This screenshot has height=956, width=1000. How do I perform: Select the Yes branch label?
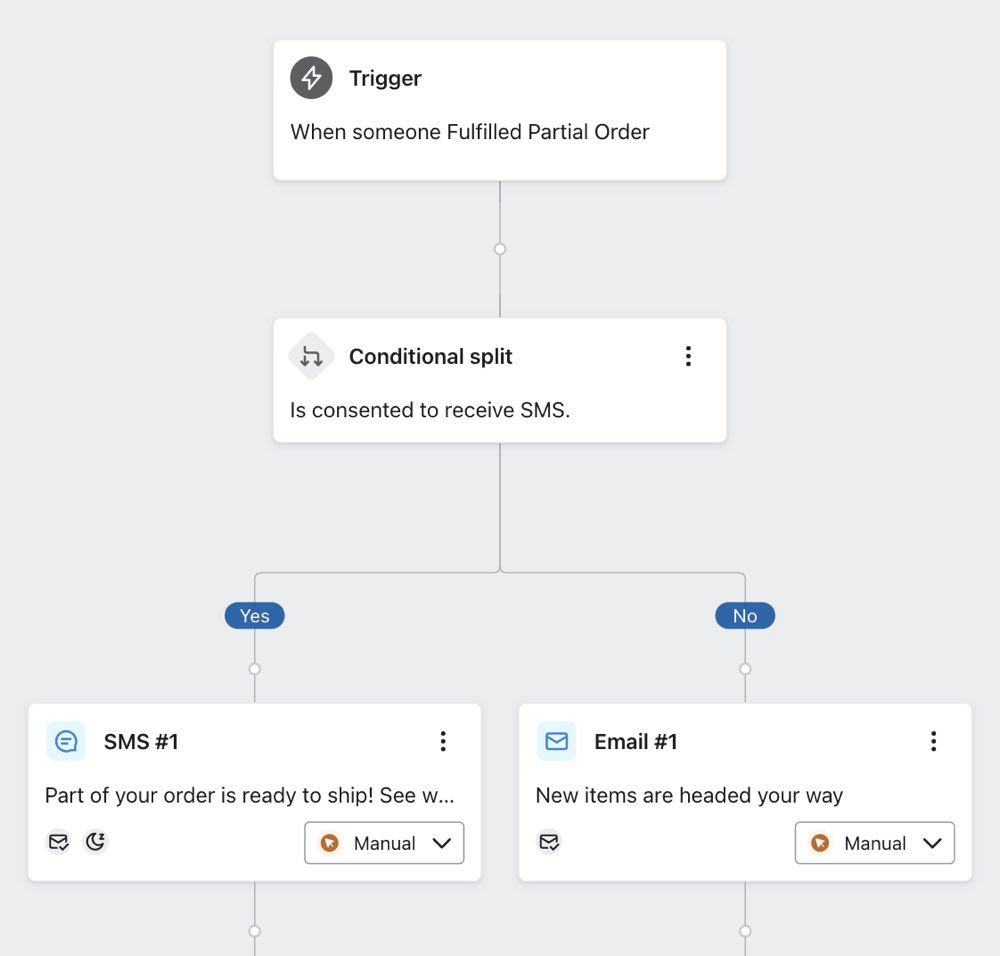pos(254,615)
